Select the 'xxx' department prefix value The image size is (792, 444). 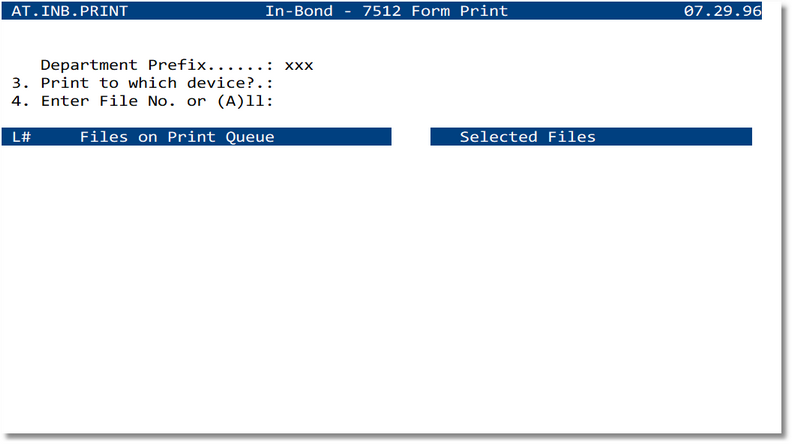(299, 65)
